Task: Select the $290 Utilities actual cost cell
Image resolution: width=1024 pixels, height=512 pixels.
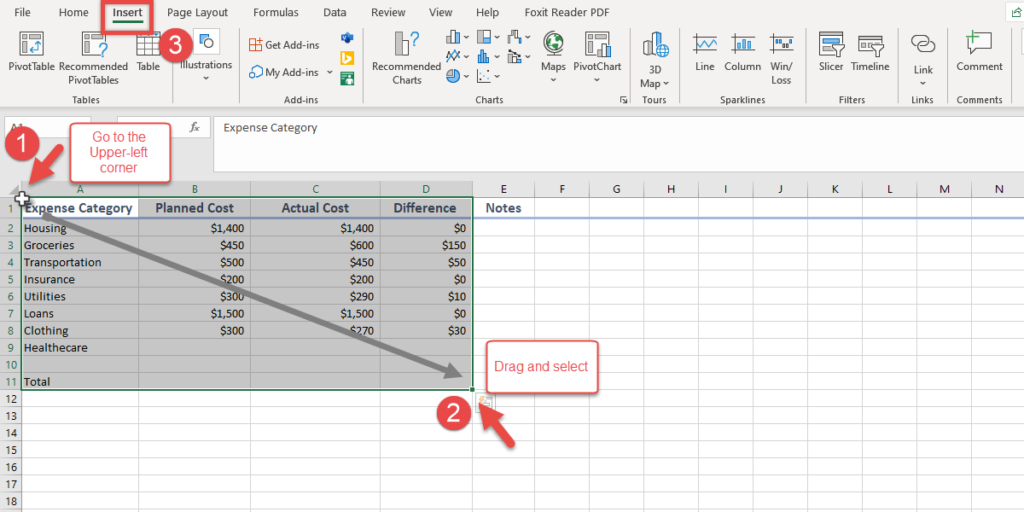Action: point(315,296)
